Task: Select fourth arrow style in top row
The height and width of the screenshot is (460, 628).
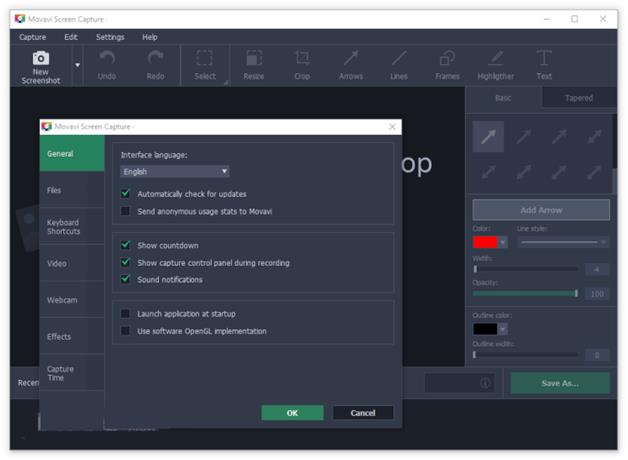Action: pos(594,137)
